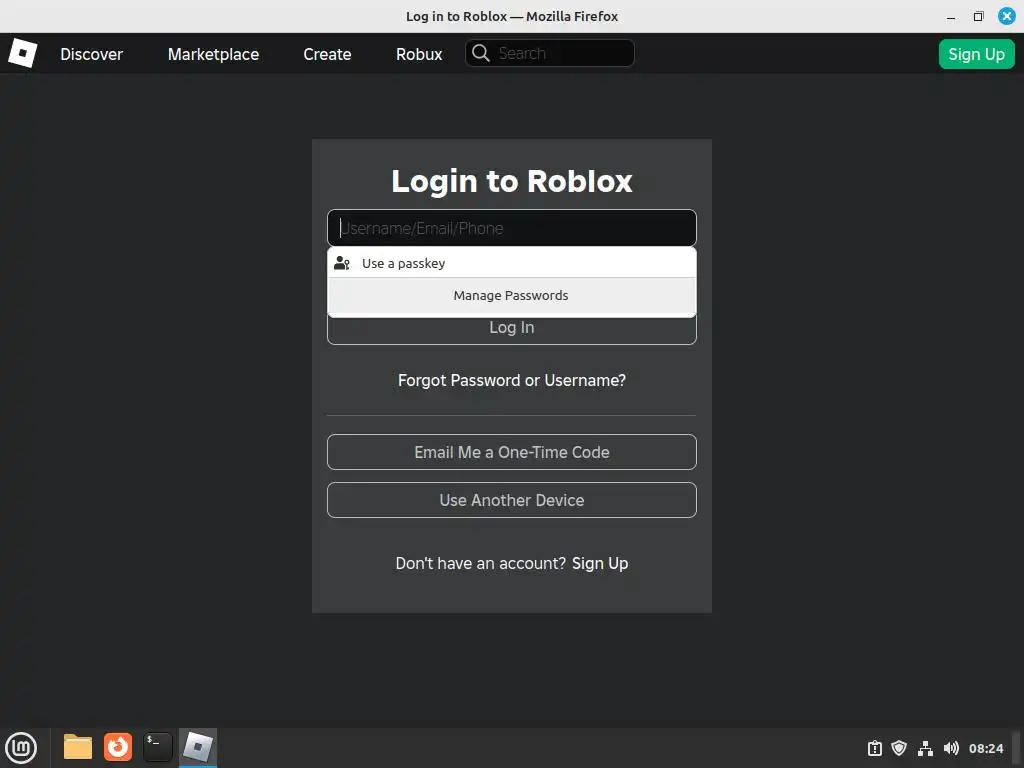Click the Log In button
Image resolution: width=1024 pixels, height=768 pixels.
pyautogui.click(x=511, y=328)
